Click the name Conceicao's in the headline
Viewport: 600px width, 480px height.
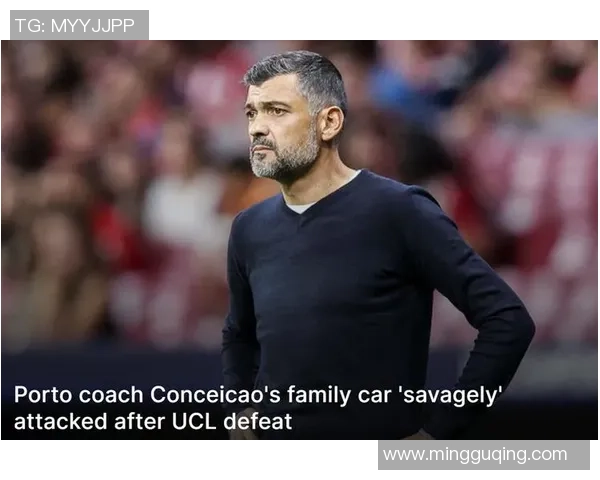(x=215, y=395)
